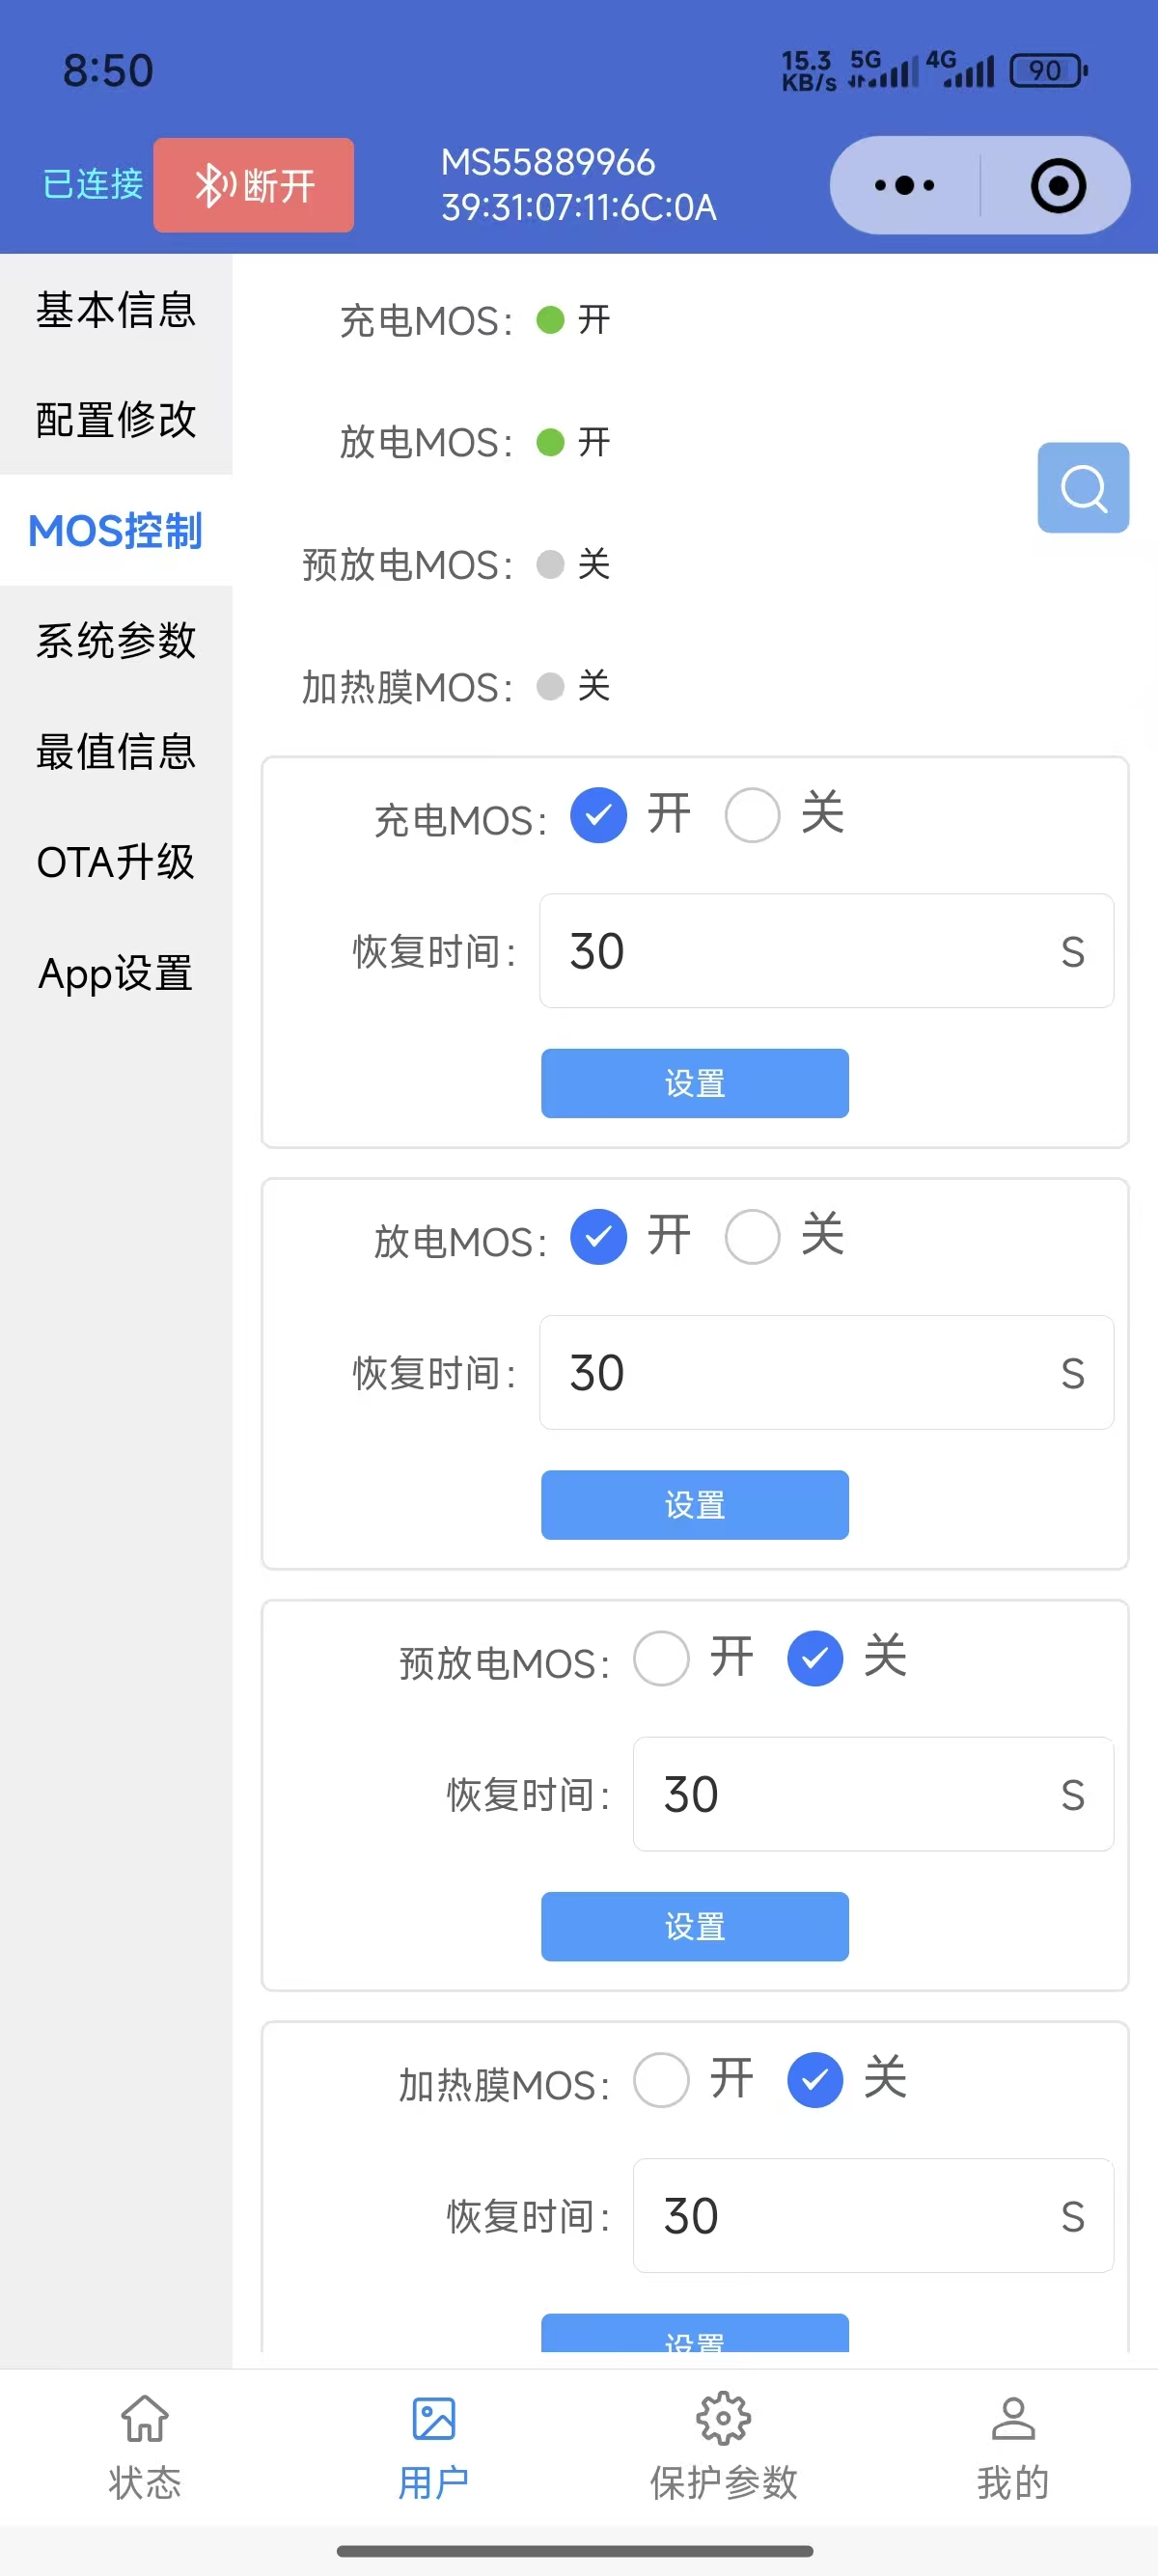Screen dimensions: 1158x2576
Task: Open the mini program three-dots menu
Action: click(x=904, y=186)
